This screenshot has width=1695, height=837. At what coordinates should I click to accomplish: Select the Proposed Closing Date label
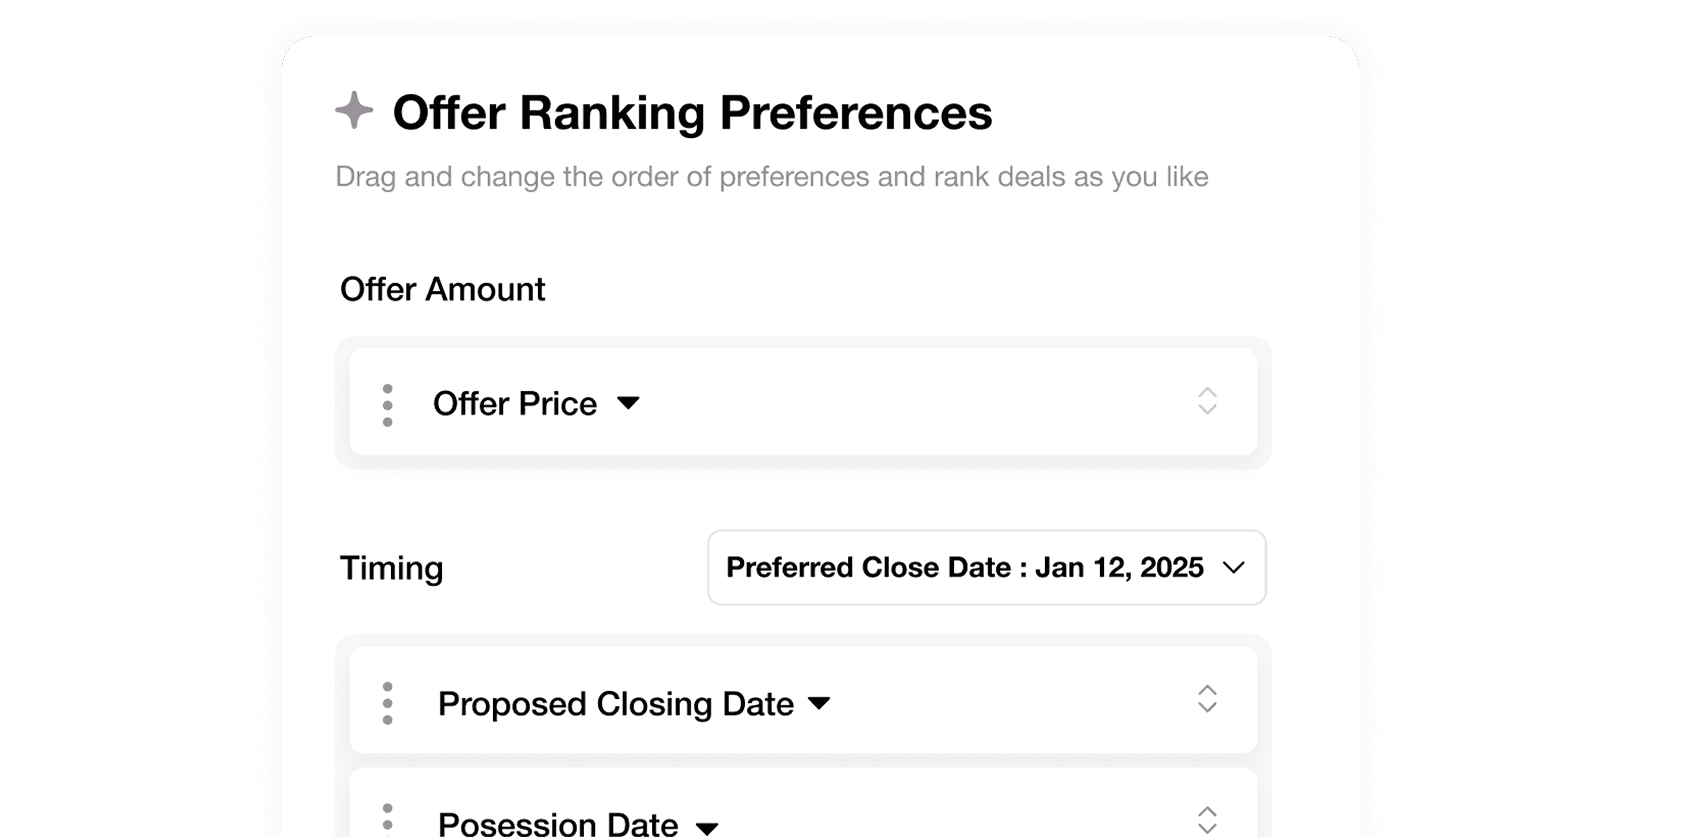click(x=616, y=703)
